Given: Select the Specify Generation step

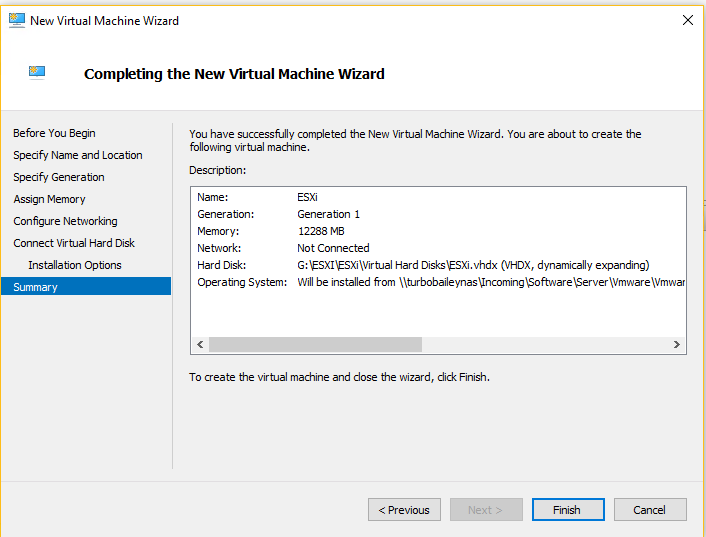Looking at the screenshot, I should [x=58, y=177].
